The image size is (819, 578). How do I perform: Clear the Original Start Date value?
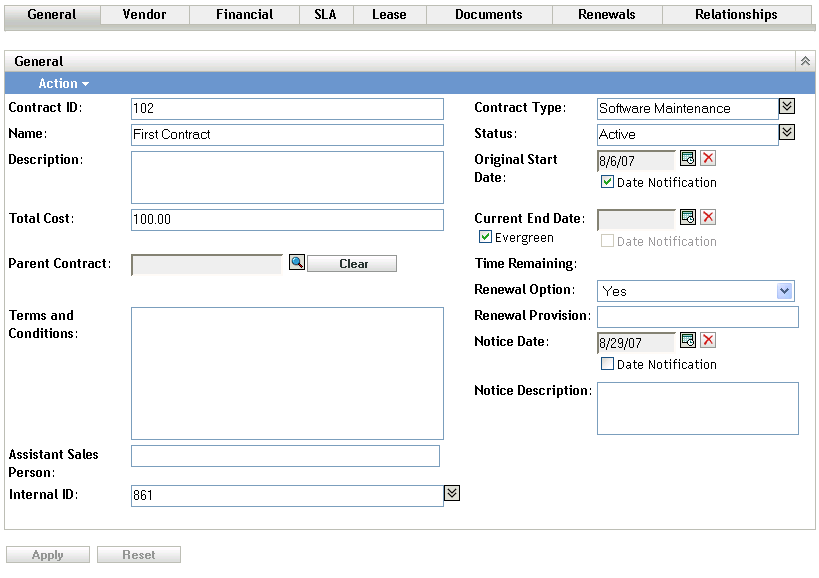[708, 159]
